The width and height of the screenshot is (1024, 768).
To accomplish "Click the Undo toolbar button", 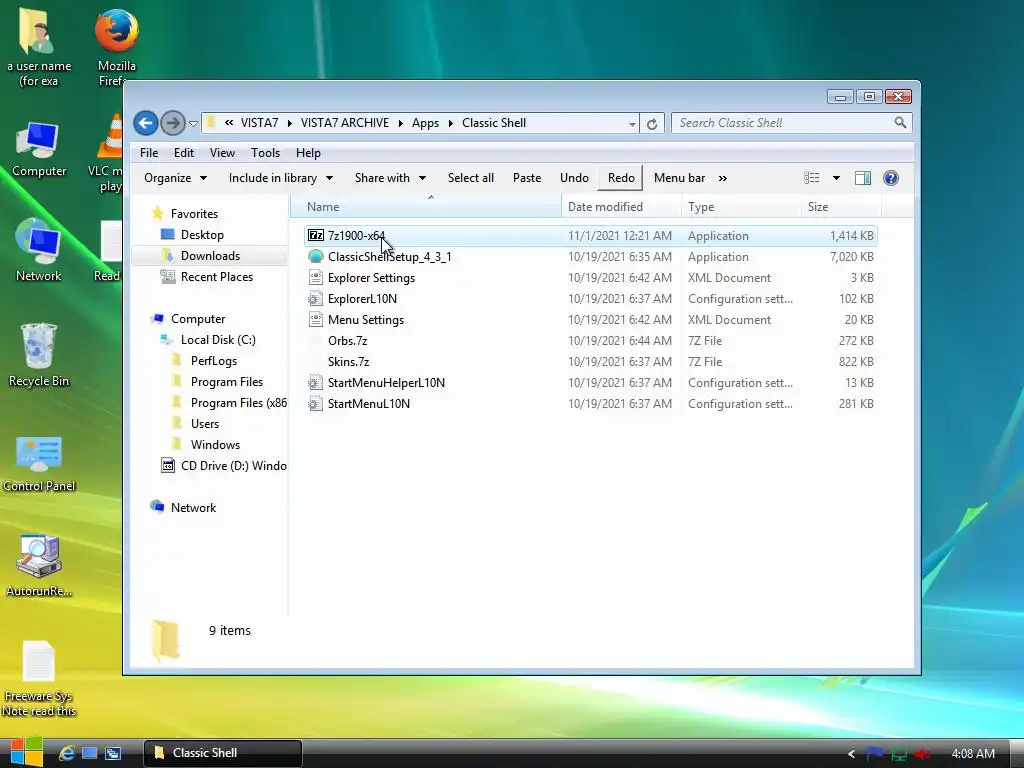I will [x=574, y=178].
